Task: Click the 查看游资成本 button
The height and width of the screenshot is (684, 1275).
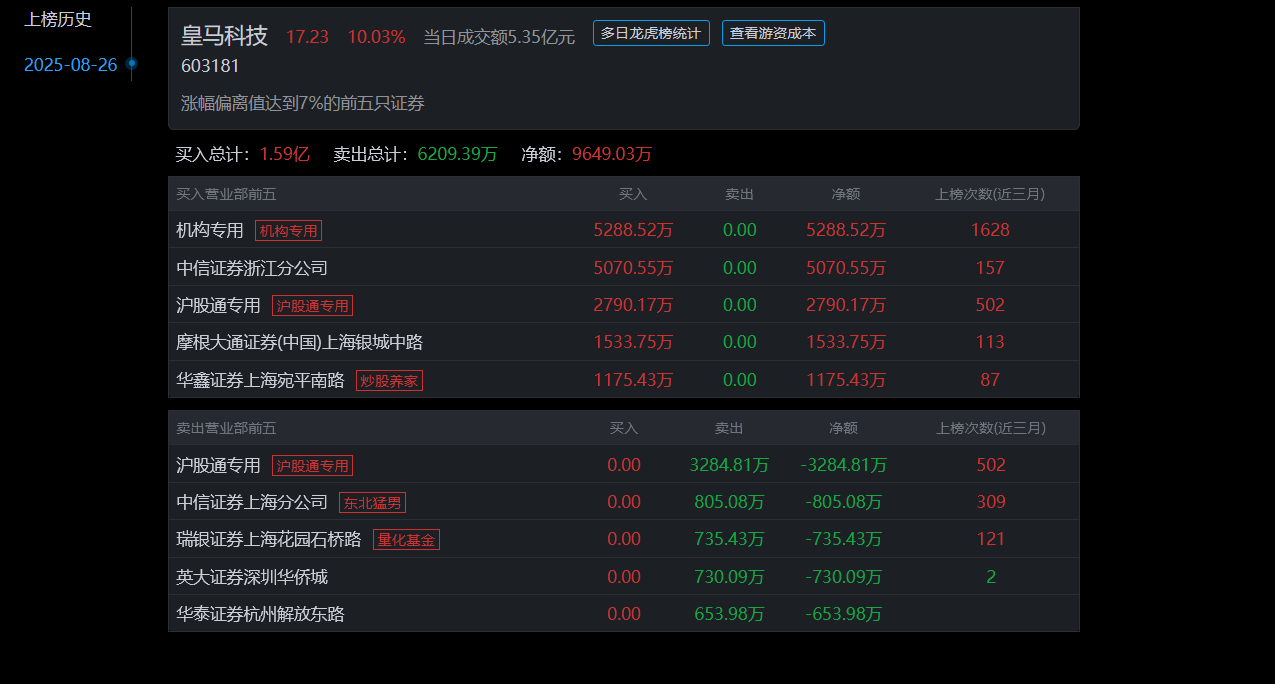Action: 773,33
